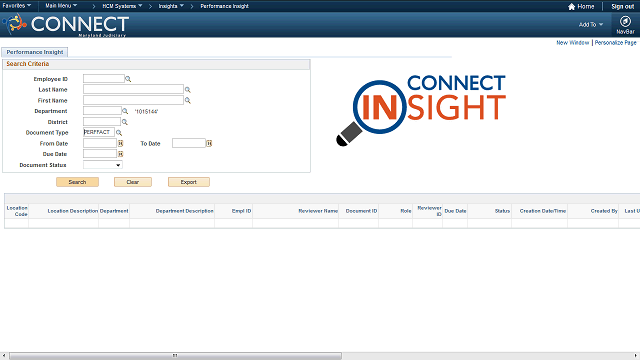Viewport: 640px width, 360px height.
Task: Open First Name lookup magnifier
Action: 188,100
